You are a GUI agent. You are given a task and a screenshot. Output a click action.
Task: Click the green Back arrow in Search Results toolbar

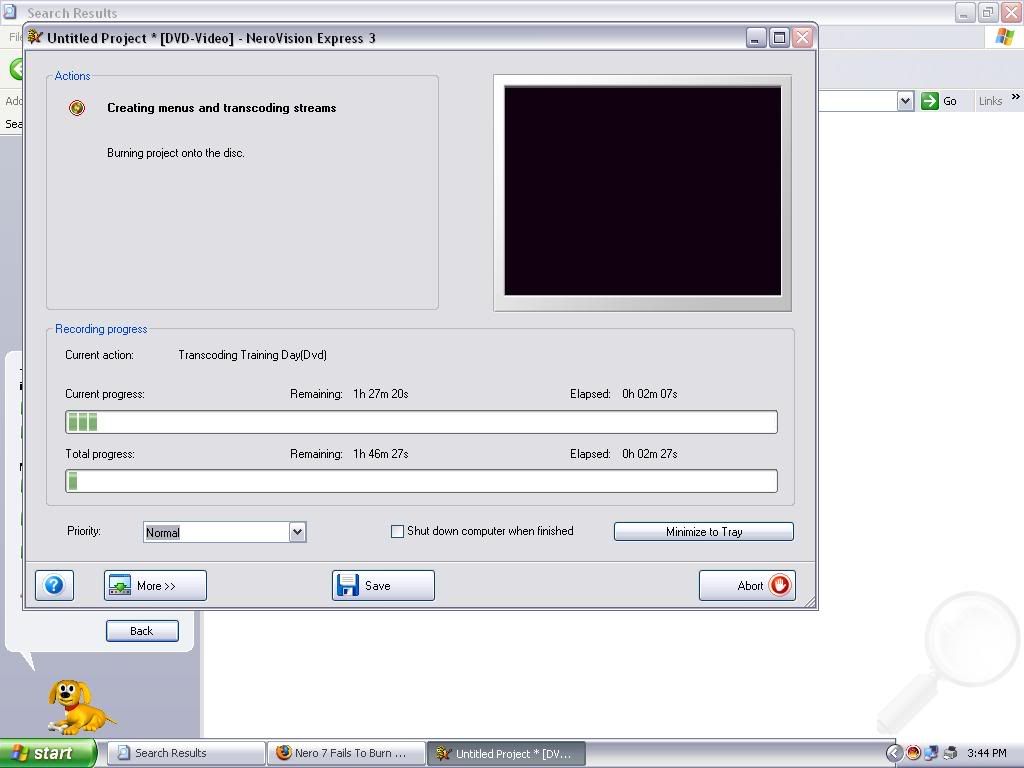coord(16,69)
